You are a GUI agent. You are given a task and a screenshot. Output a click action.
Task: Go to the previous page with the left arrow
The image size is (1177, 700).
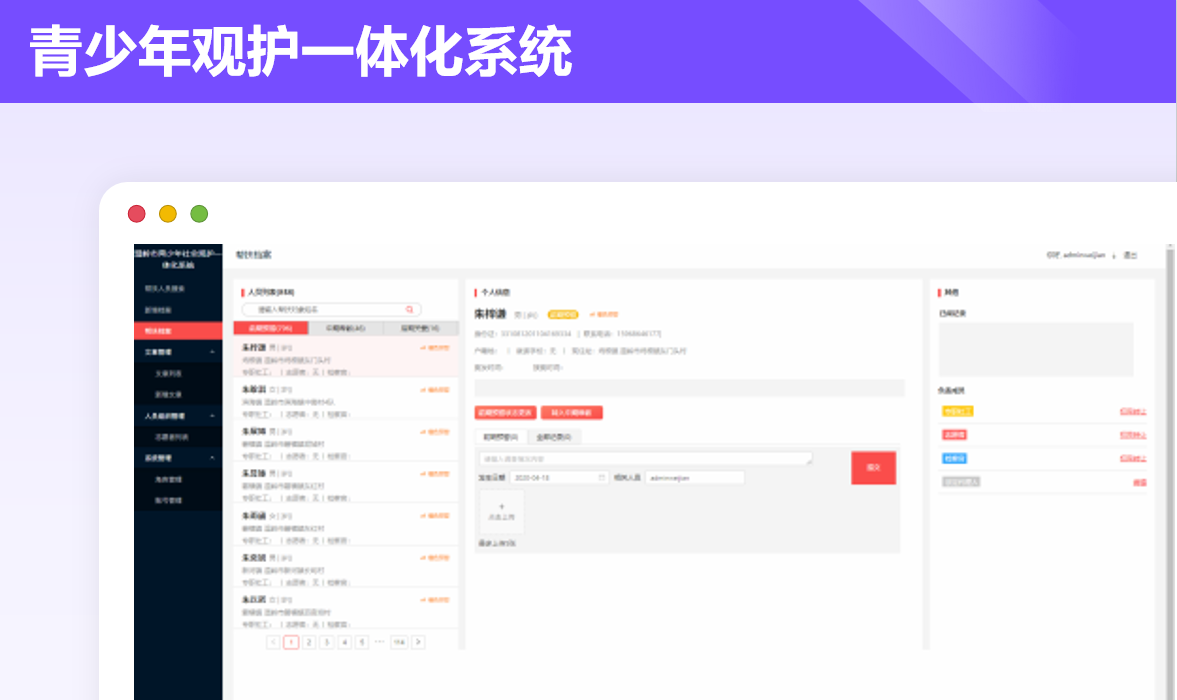coord(273,642)
